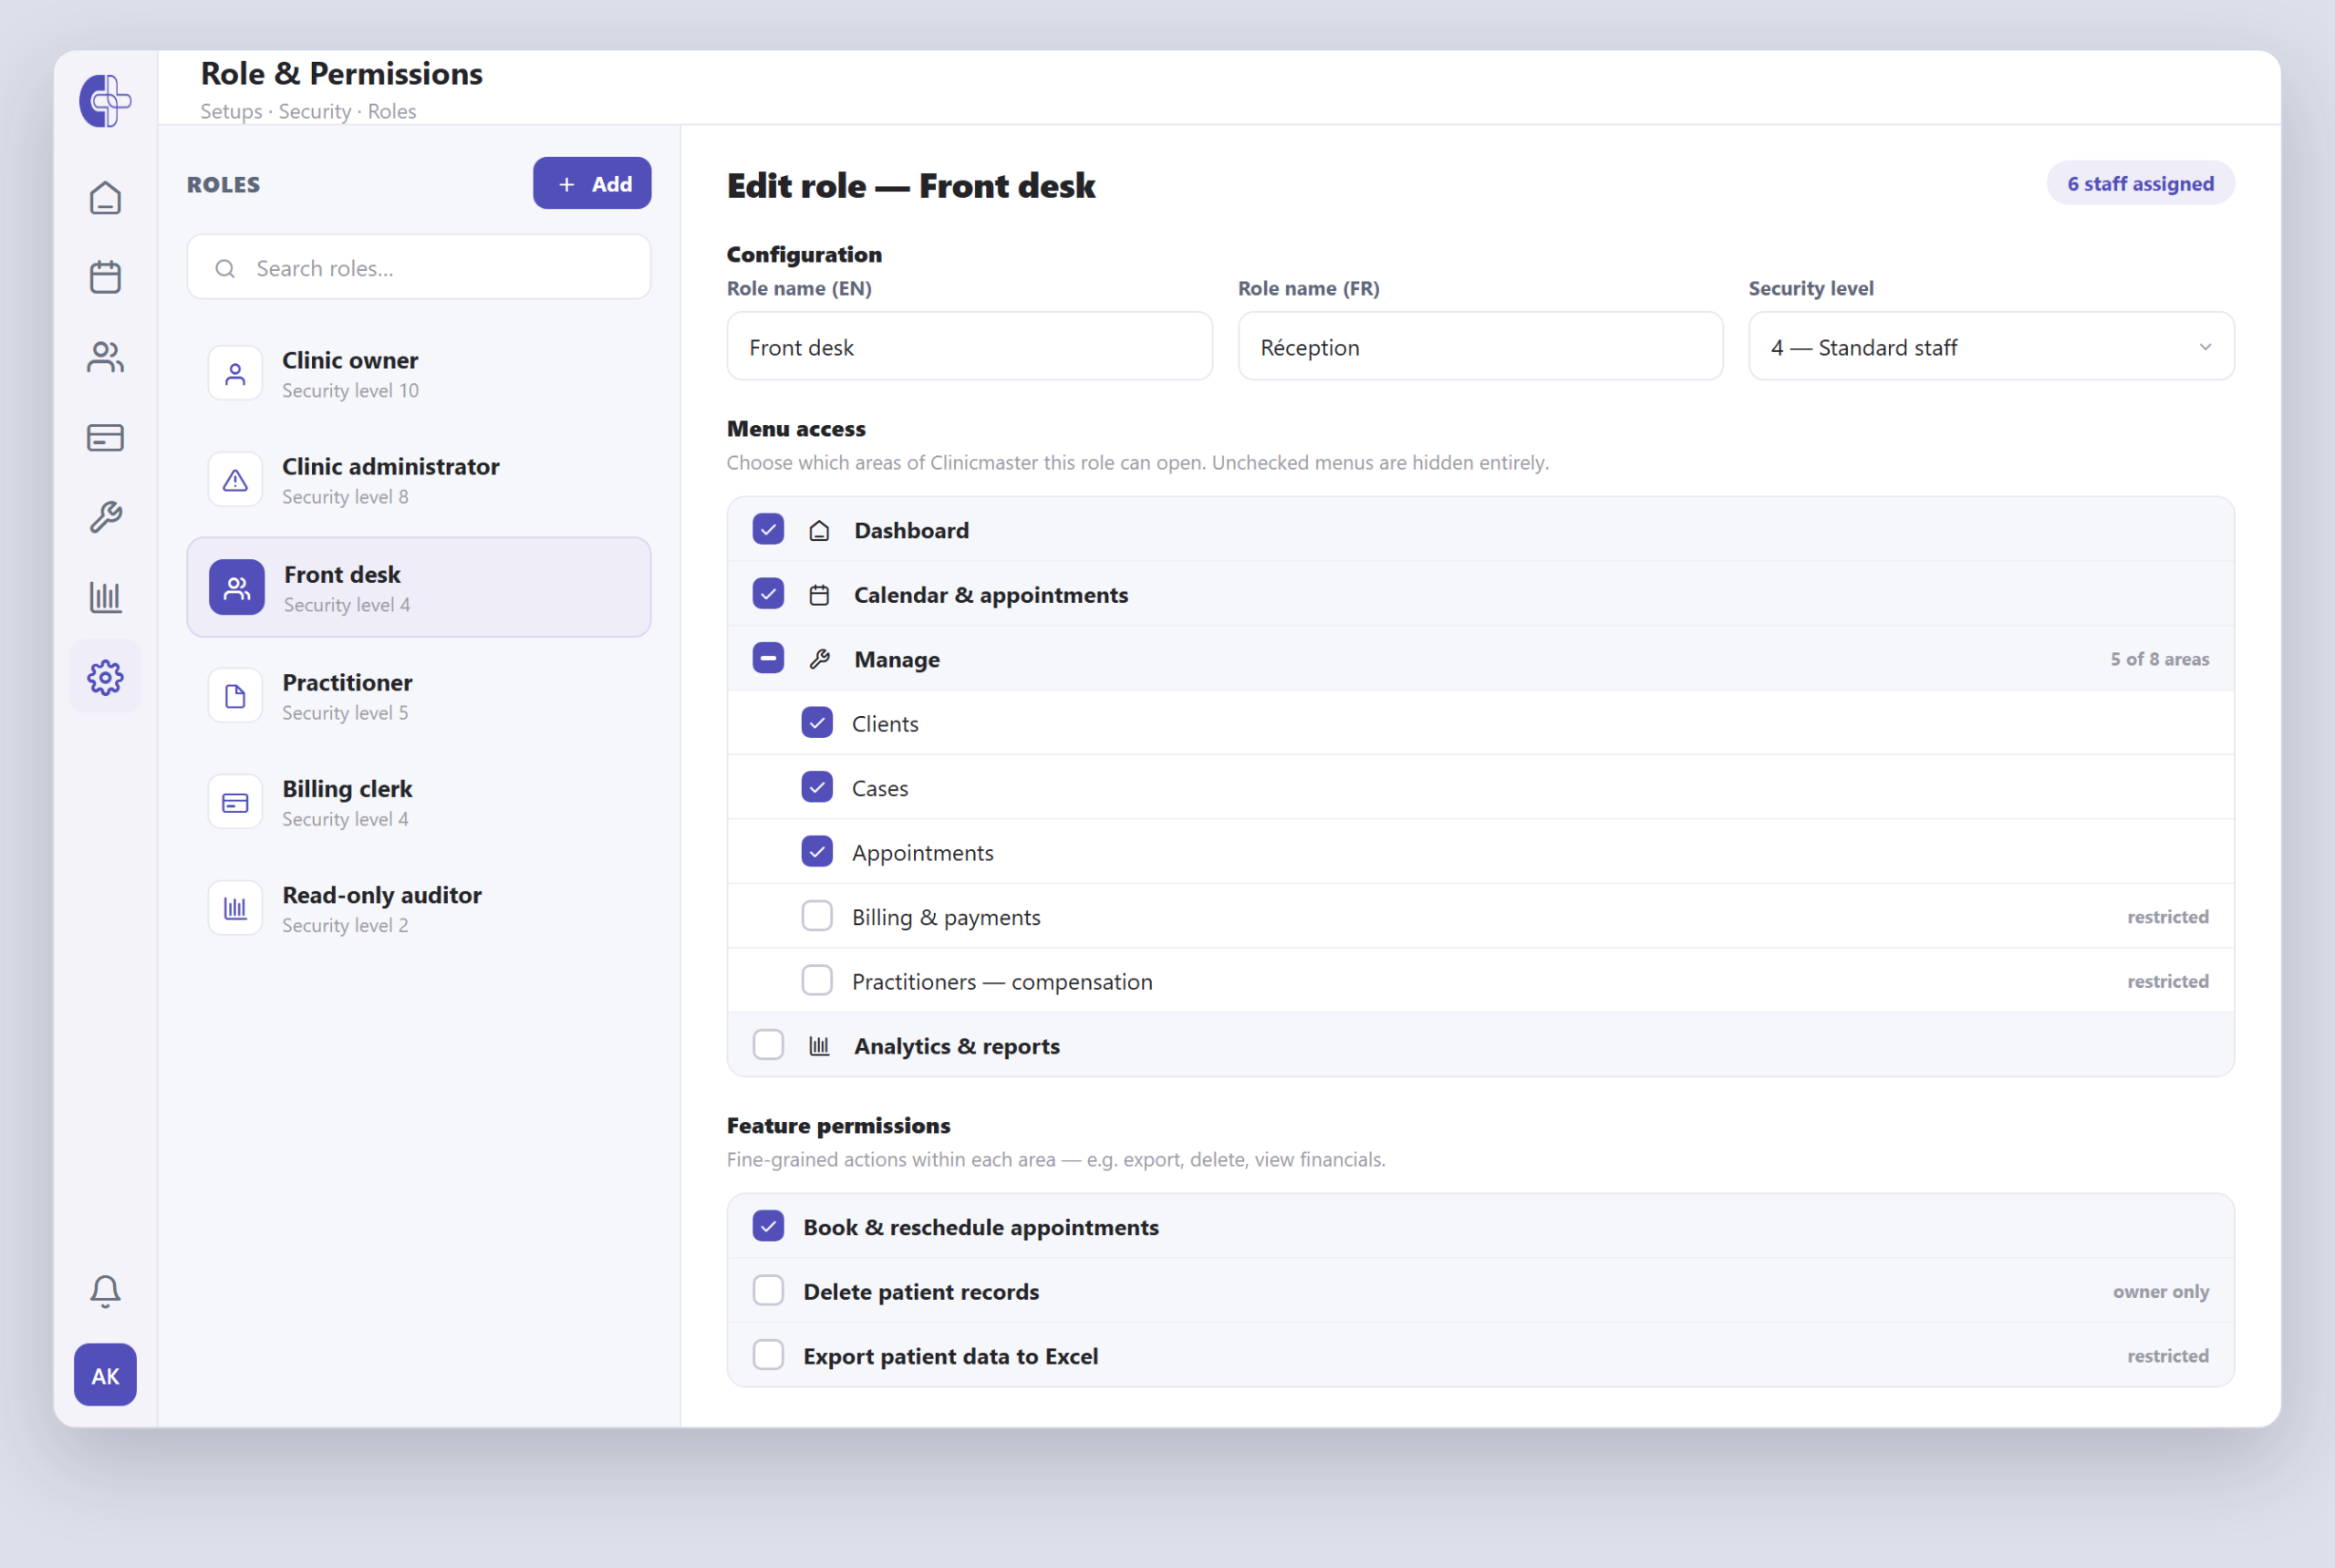Image resolution: width=2335 pixels, height=1568 pixels.
Task: Select the Practitioner role
Action: pos(418,696)
